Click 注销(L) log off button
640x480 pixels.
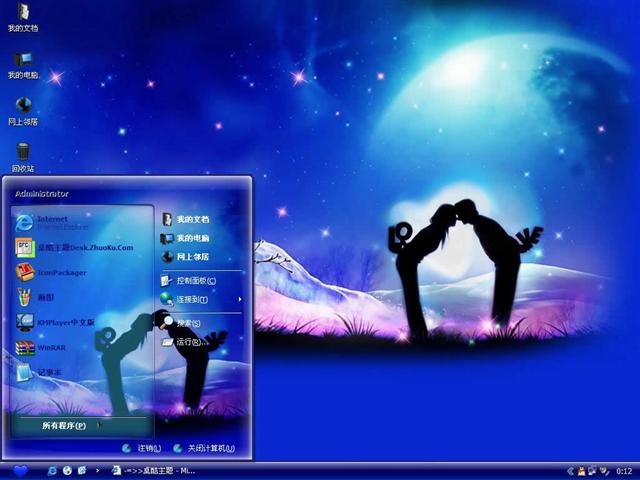[x=142, y=449]
